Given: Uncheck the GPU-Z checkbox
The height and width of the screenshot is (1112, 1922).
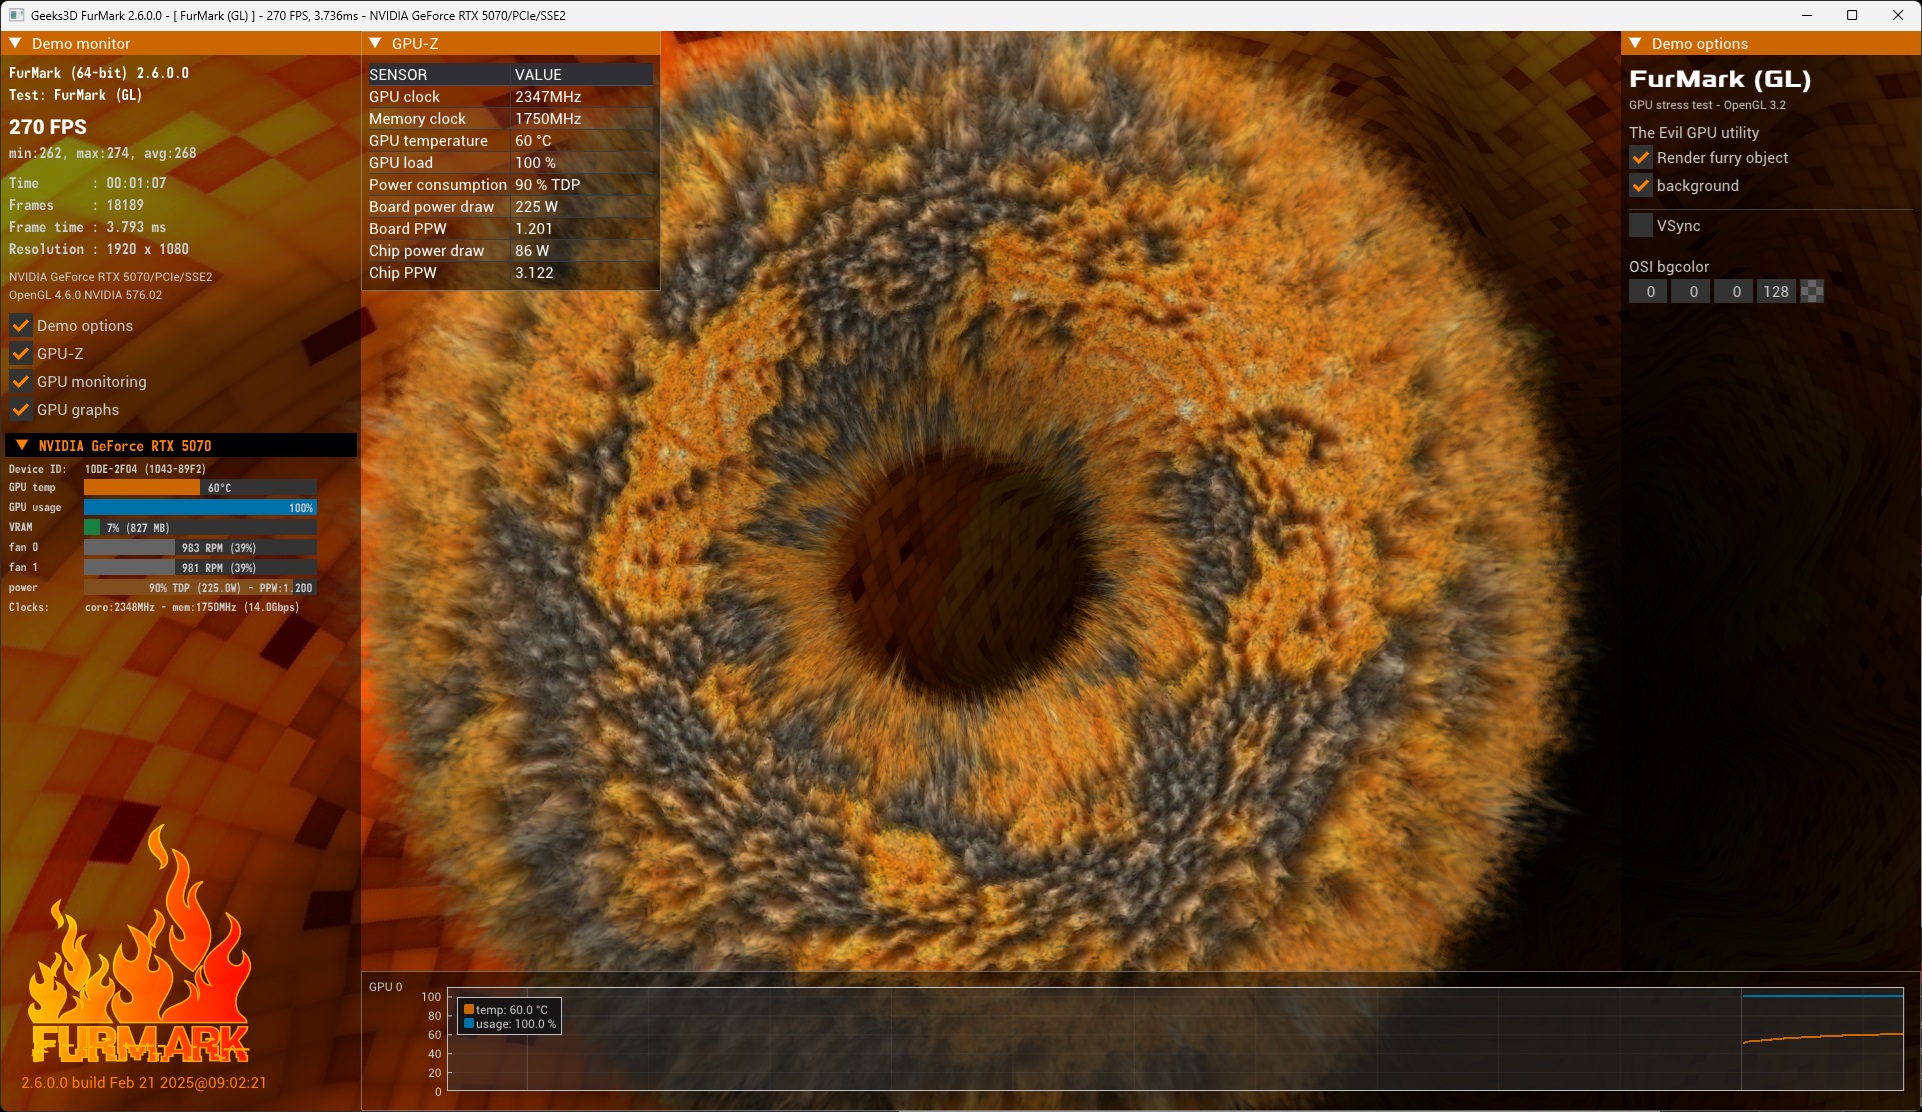Looking at the screenshot, I should [x=20, y=353].
